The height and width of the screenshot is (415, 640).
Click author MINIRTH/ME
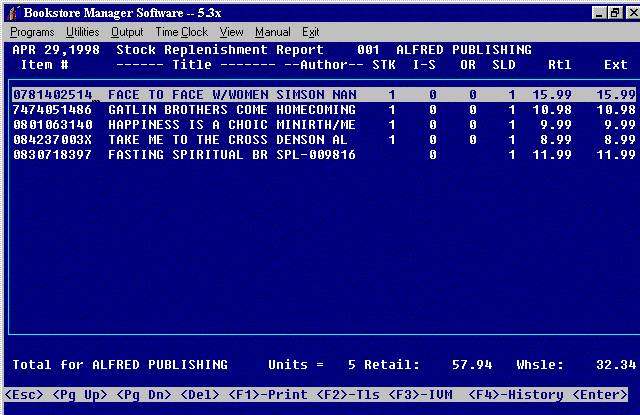316,125
